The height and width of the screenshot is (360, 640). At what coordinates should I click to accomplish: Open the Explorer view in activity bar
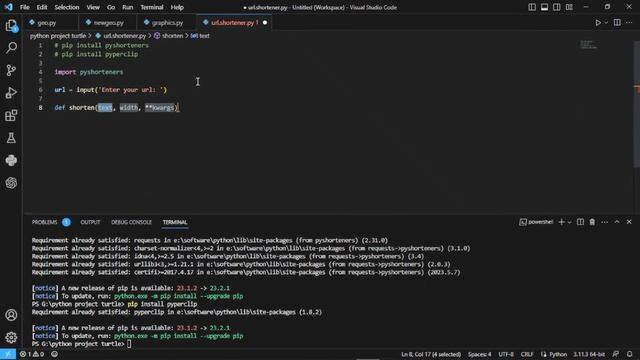(x=11, y=26)
